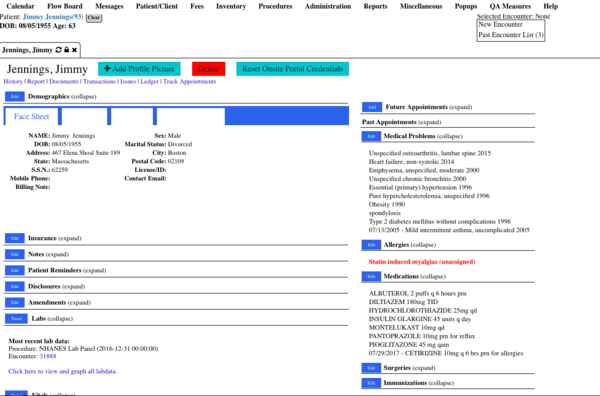Edit the Insurance section
Screen dimensions: 600x396
pyautogui.click(x=15, y=238)
